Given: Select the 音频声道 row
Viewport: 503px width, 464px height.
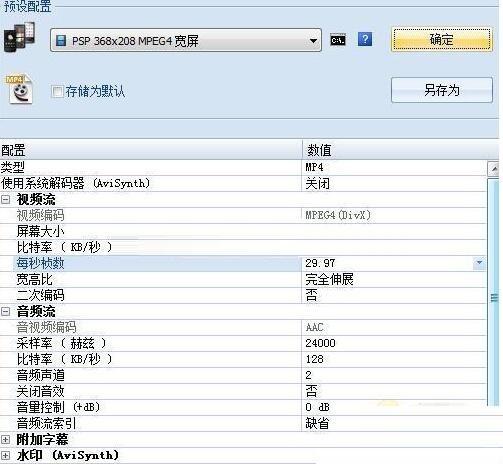Looking at the screenshot, I should [x=243, y=375].
